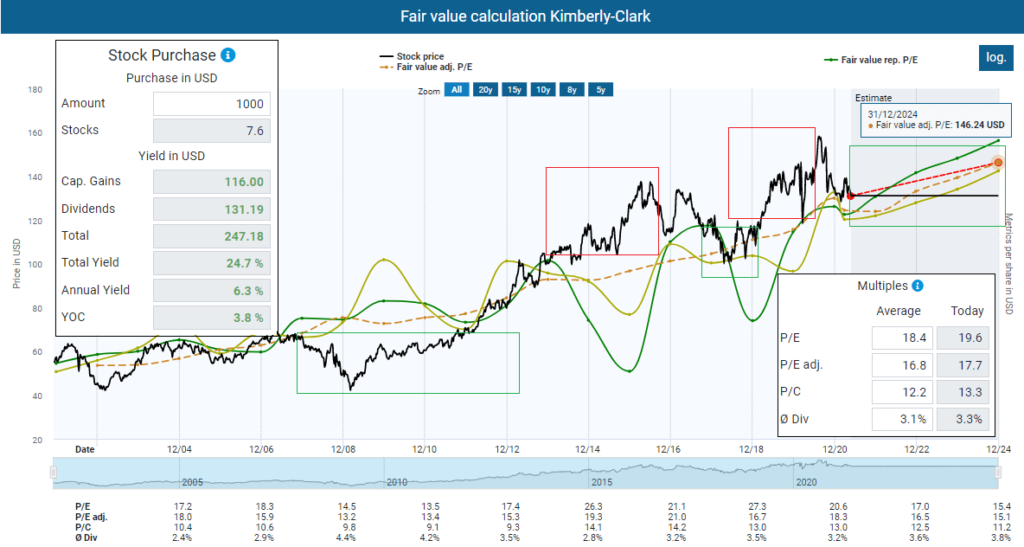Click the 12/08 date axis label
Viewport: 1024px width, 547px height.
coord(343,450)
